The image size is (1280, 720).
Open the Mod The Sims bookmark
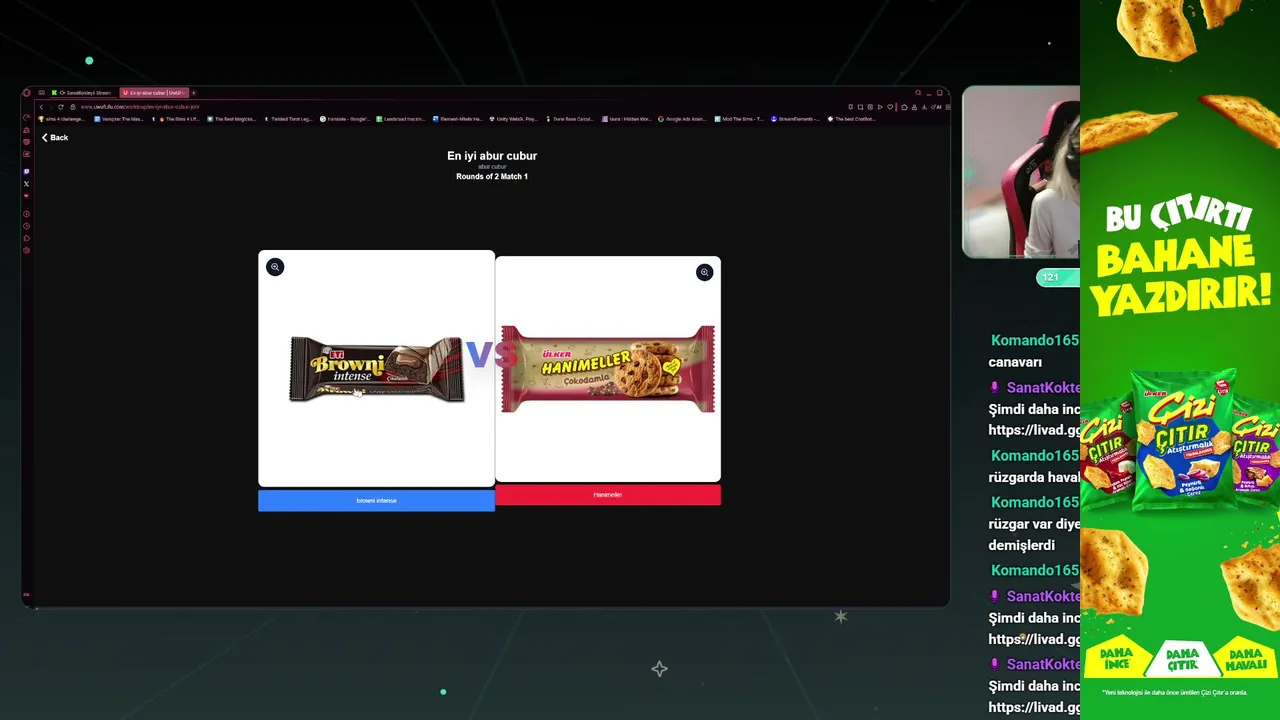pyautogui.click(x=741, y=119)
